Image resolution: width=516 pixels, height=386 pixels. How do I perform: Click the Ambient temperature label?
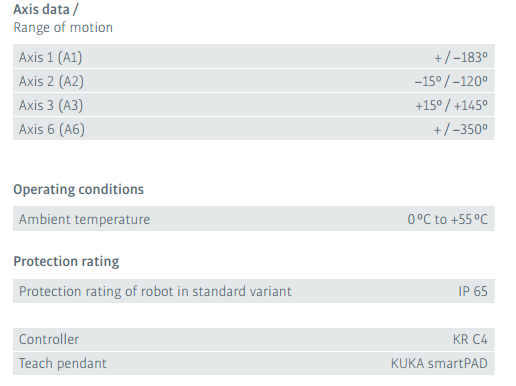(84, 219)
